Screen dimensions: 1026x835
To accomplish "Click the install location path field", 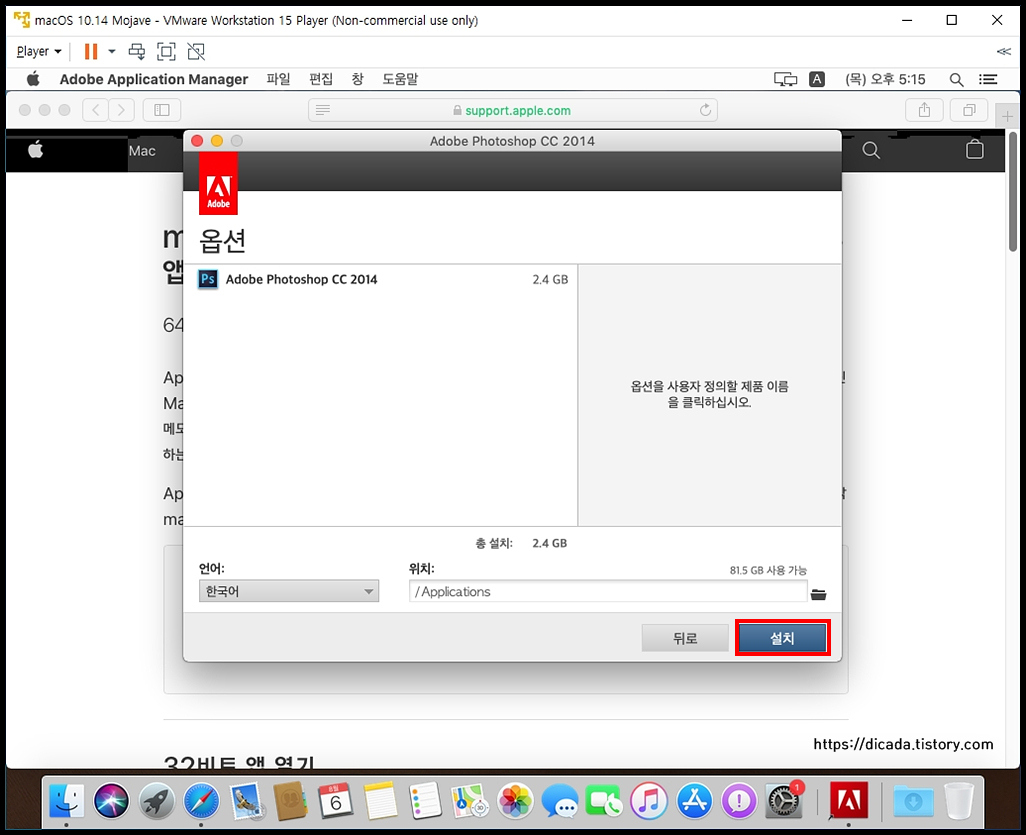I will pyautogui.click(x=608, y=592).
